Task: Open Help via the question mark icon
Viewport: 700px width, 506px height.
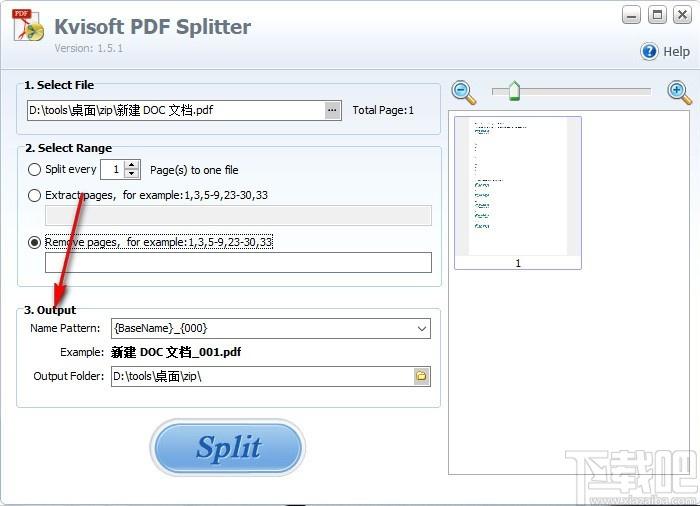Action: (649, 52)
